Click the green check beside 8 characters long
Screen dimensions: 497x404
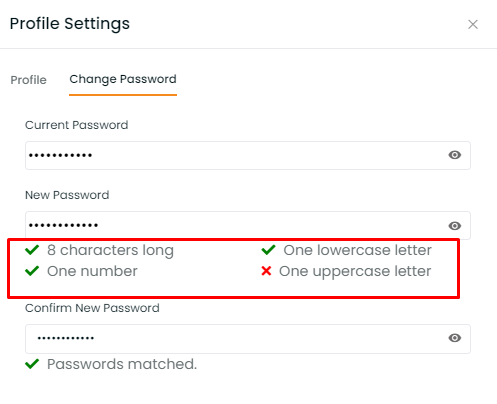(32, 250)
